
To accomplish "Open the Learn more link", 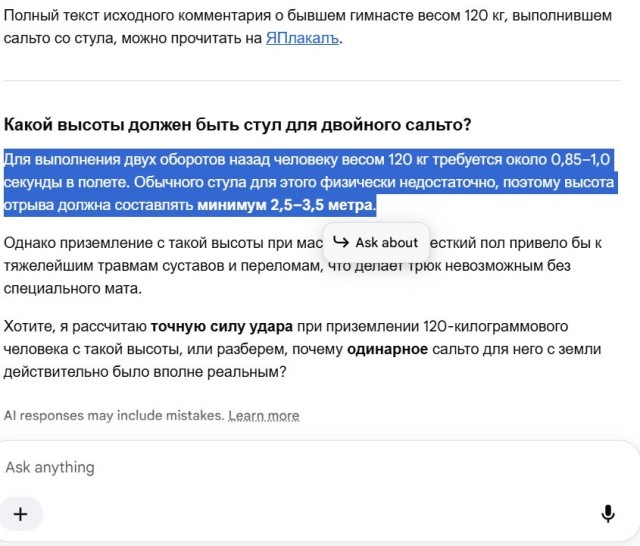I will [264, 416].
